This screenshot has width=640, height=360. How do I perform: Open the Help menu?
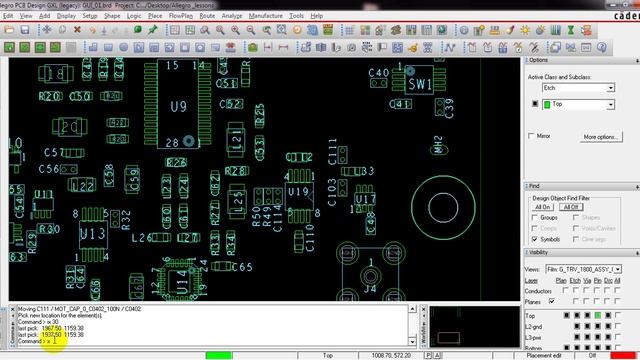pos(316,16)
